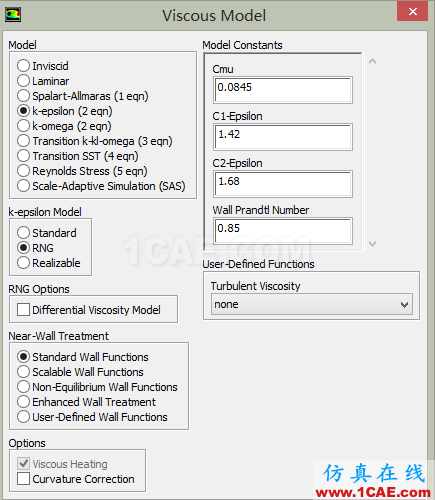435x500 pixels.
Task: Open the Turbulent Viscosity dropdown
Action: [x=312, y=304]
